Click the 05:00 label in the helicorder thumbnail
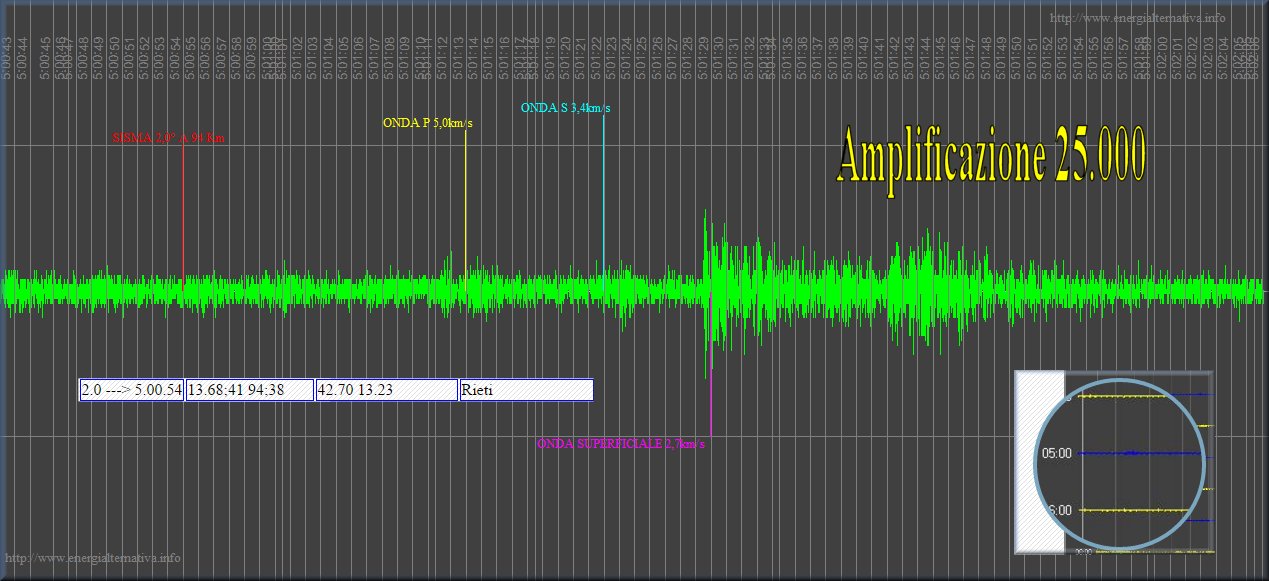The height and width of the screenshot is (581, 1269). pos(1057,452)
